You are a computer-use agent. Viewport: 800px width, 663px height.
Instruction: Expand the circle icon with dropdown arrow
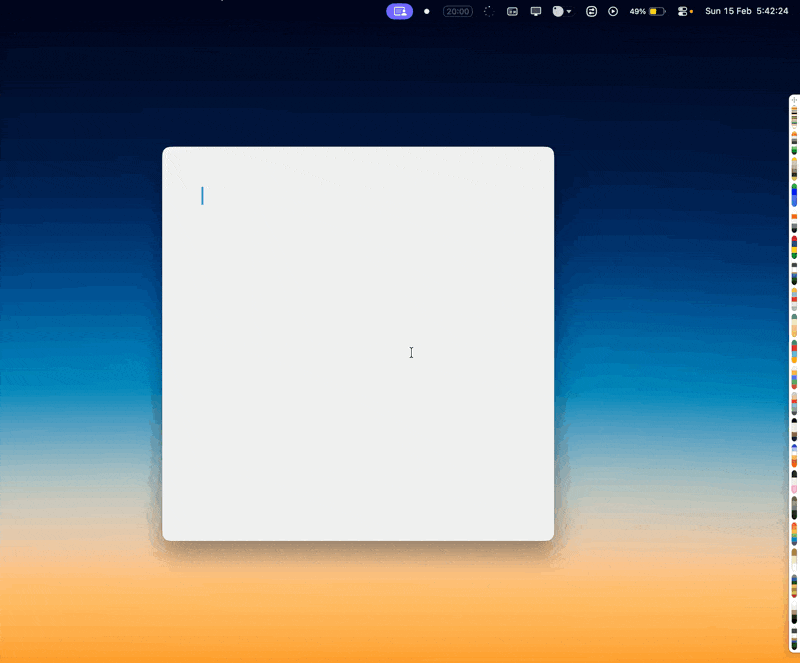pos(562,11)
